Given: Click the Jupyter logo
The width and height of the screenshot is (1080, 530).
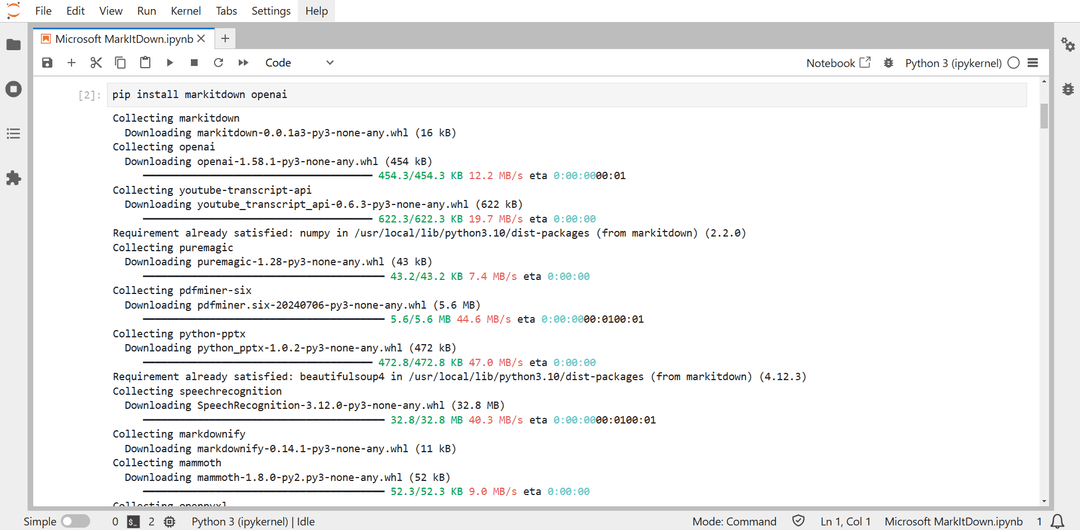Looking at the screenshot, I should pos(13,10).
